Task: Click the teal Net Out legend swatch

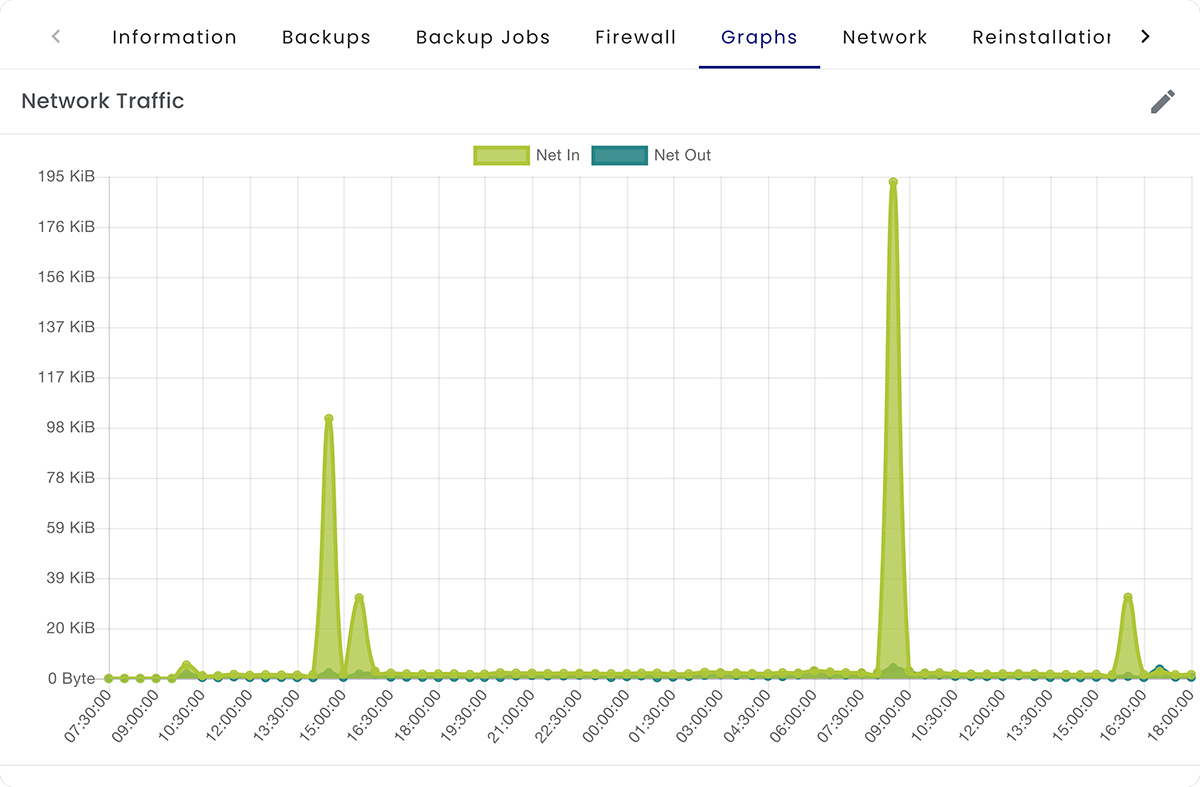Action: coord(619,155)
